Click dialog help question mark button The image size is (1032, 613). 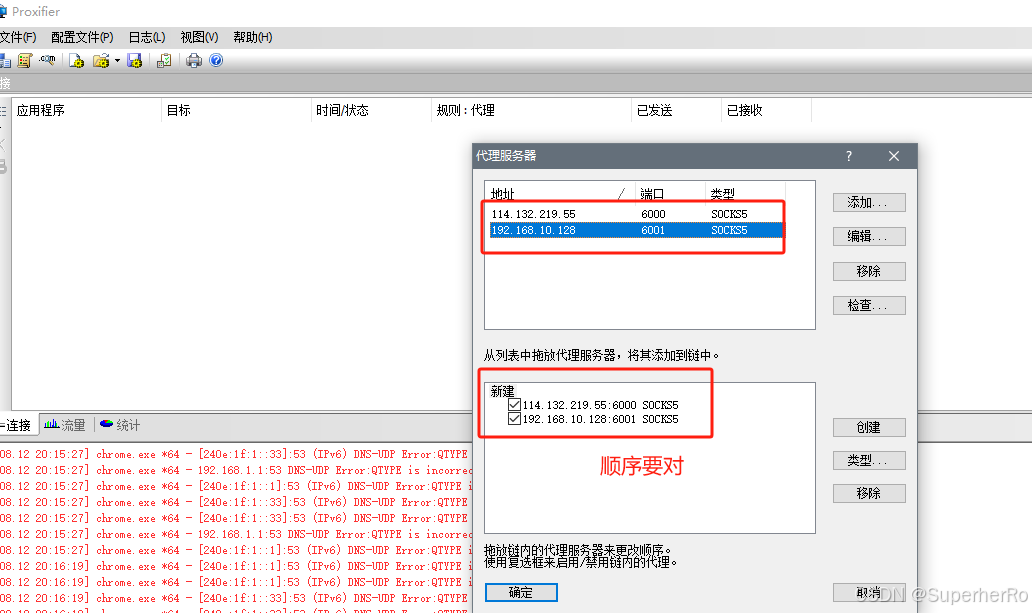coord(849,156)
